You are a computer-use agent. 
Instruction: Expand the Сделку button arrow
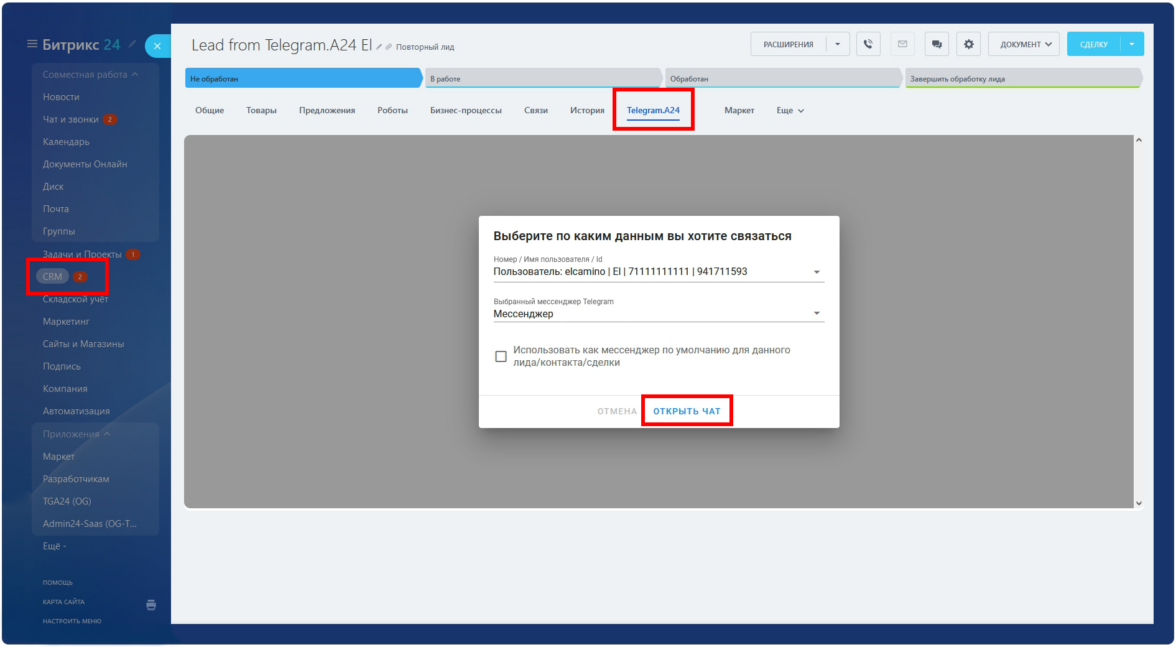[1131, 44]
